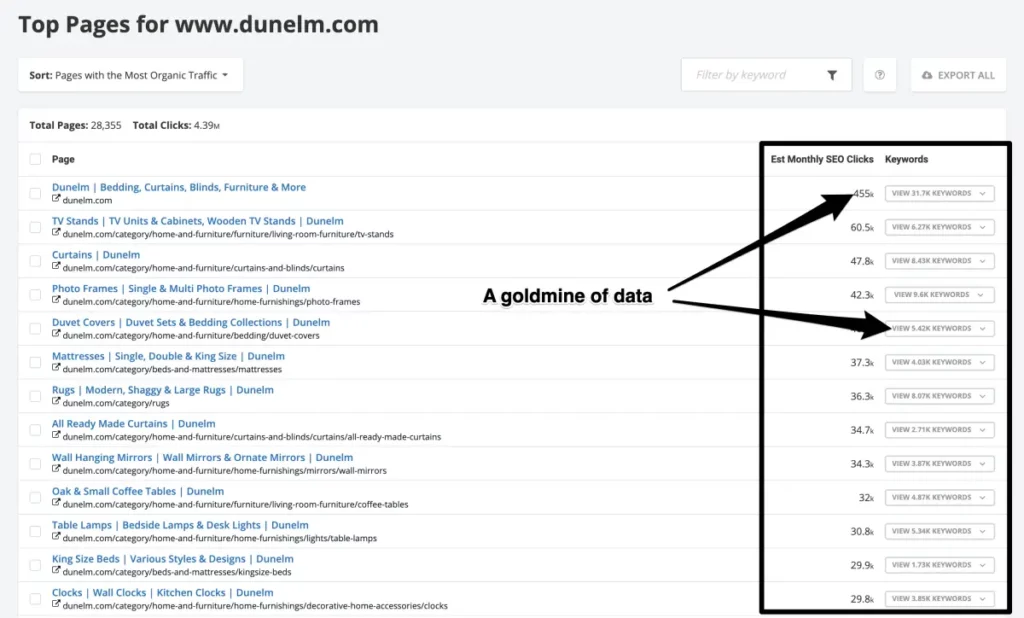
Task: Open external link icon for mattresses URL
Action: (x=56, y=368)
